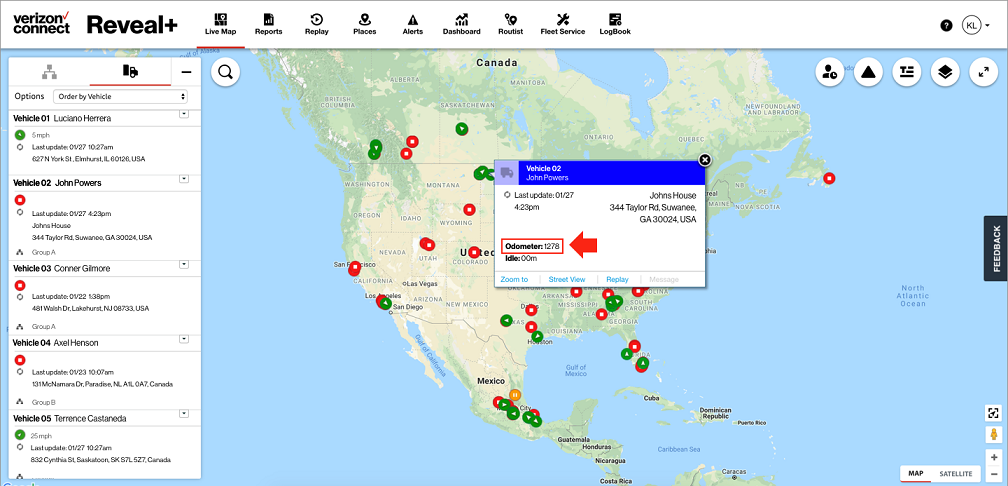Open the Fleet Service tab
Image resolution: width=1008 pixels, height=486 pixels.
562,24
